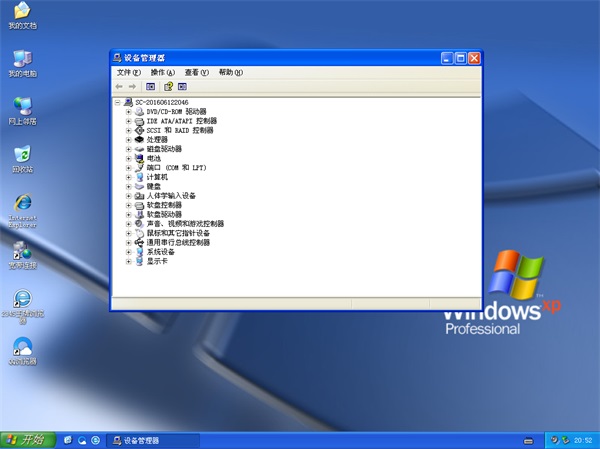Expand the 显示卡 device category
This screenshot has width=600, height=449.
point(128,261)
